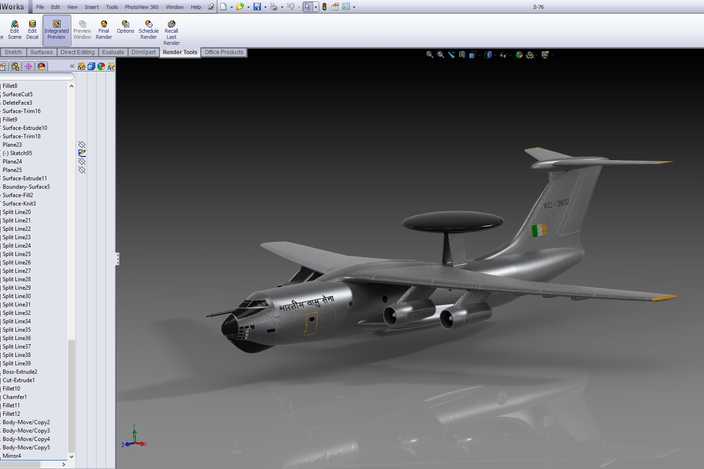This screenshot has width=704, height=469.
Task: Click the Undo icon in title toolbar
Action: (291, 7)
